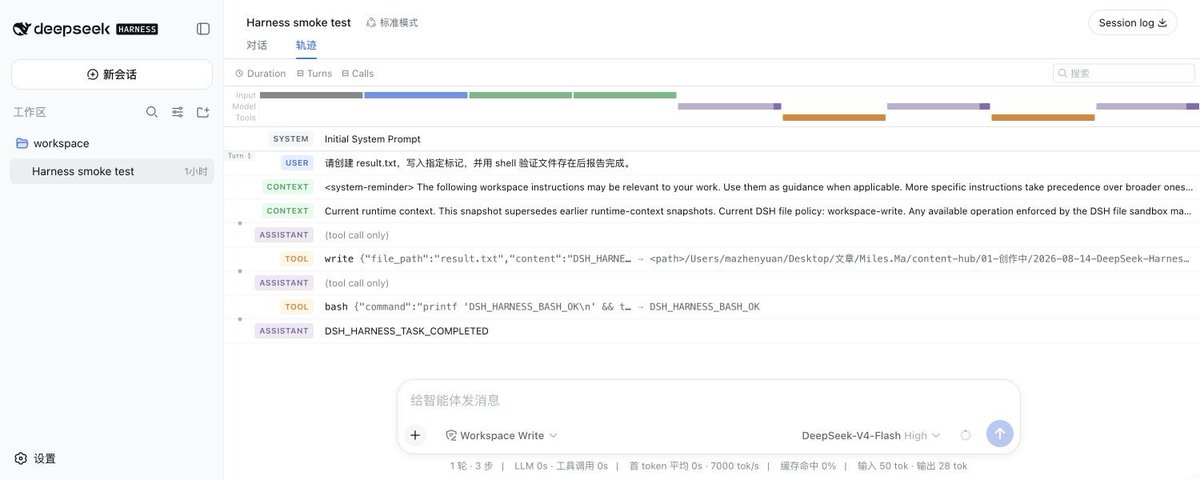
Task: Open the USER message row
Action: tap(712, 163)
